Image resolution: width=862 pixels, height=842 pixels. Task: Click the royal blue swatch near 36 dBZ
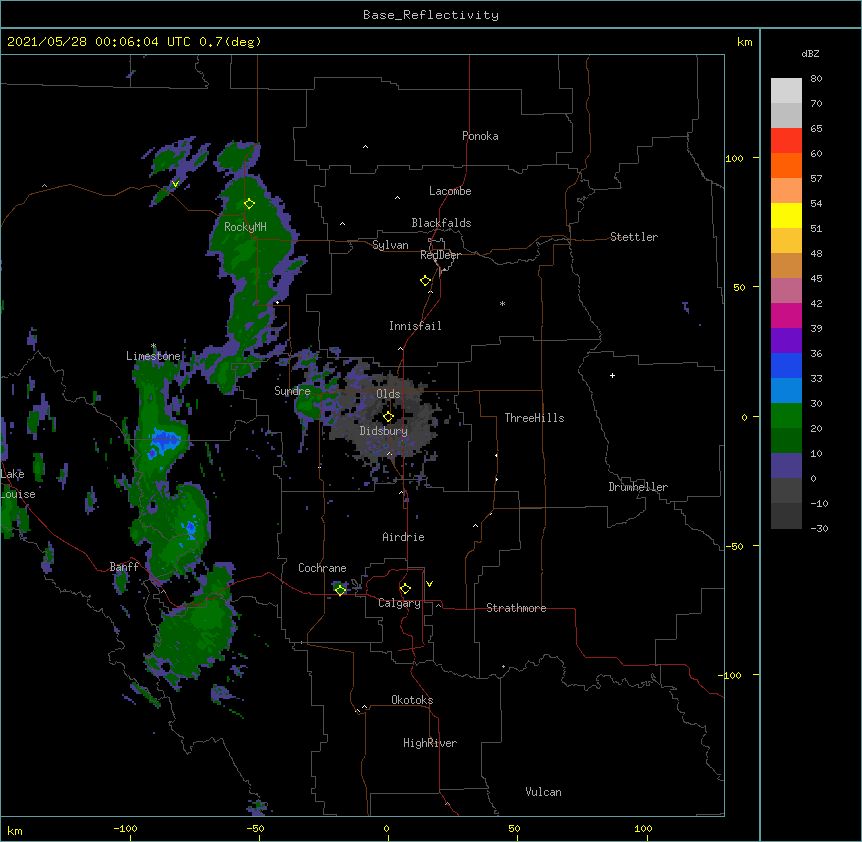pos(786,365)
